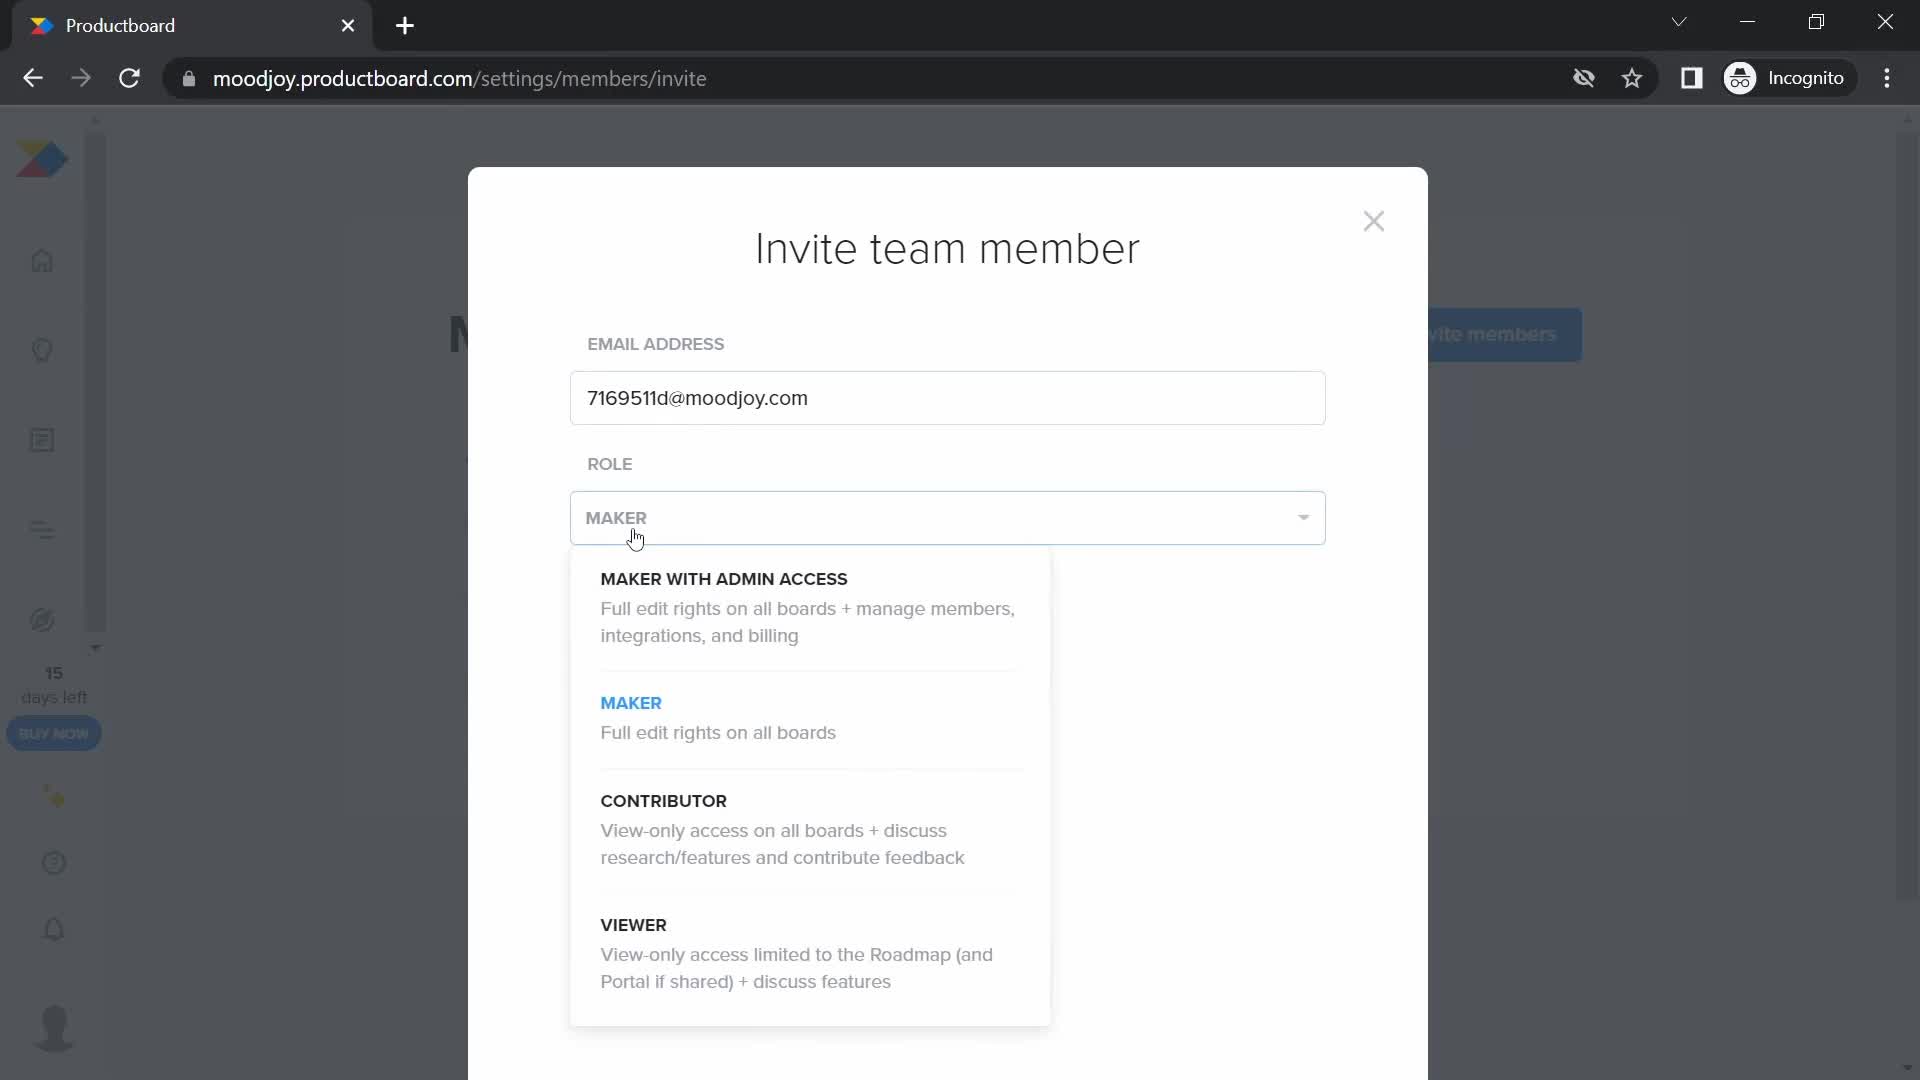The image size is (1920, 1080).
Task: Click the Invite members button behind dialog
Action: 1504,335
